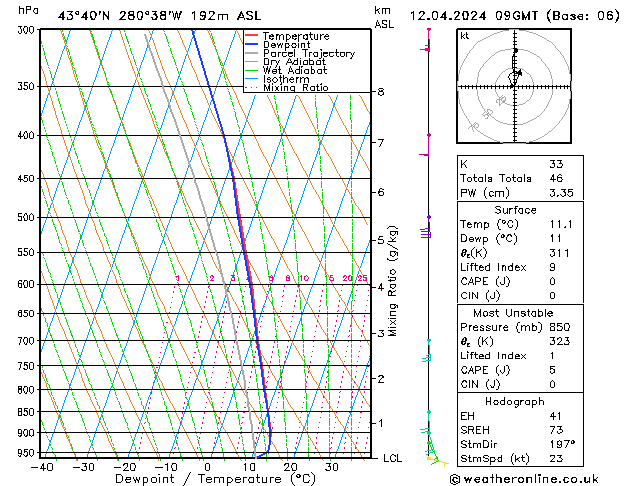Click the hodograph wind plot
The height and width of the screenshot is (486, 629).
(514, 86)
